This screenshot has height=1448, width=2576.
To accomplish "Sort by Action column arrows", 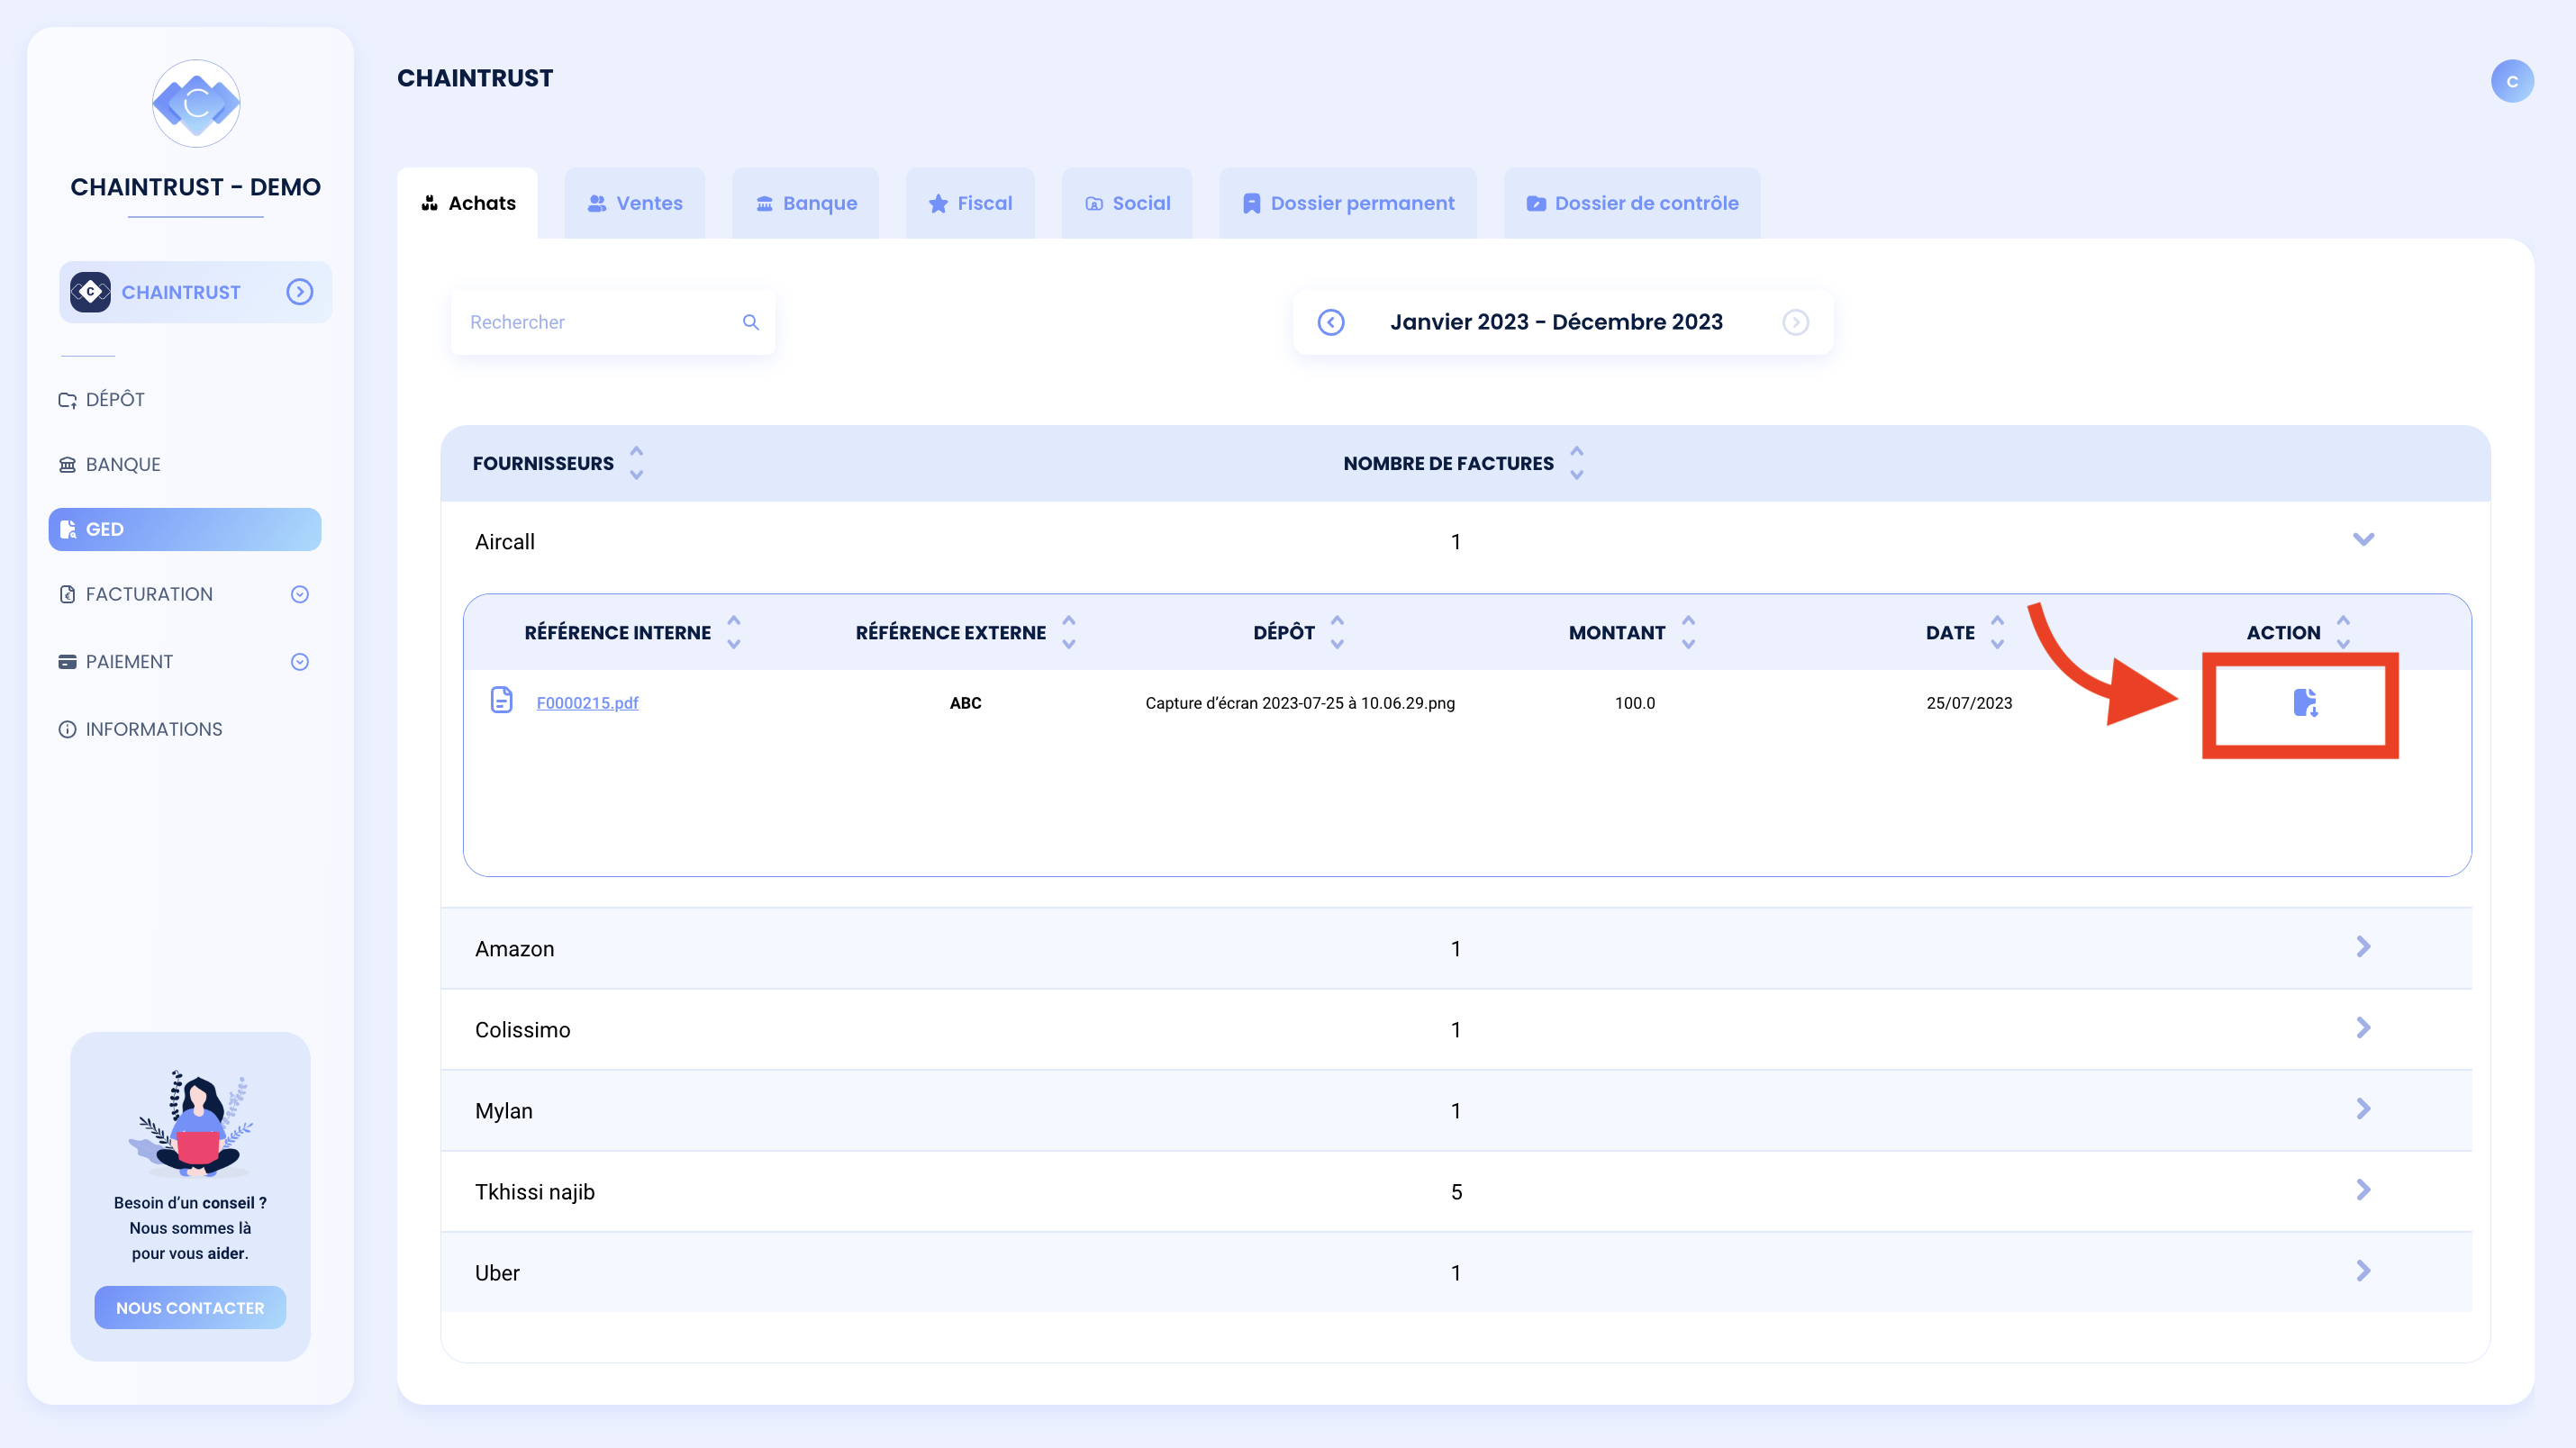I will [x=2343, y=632].
